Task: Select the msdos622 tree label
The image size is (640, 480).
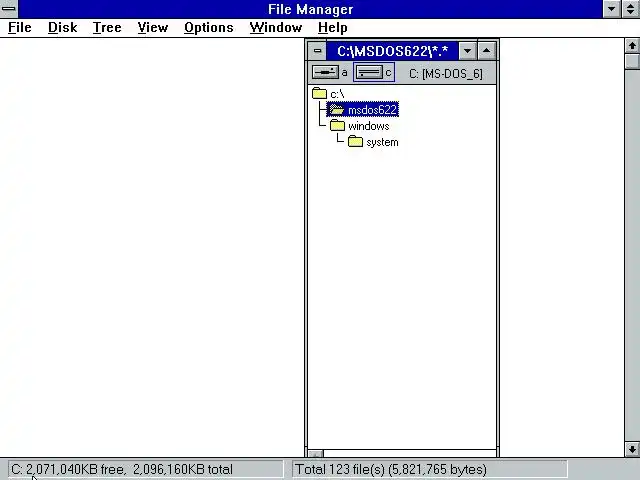Action: tap(372, 110)
